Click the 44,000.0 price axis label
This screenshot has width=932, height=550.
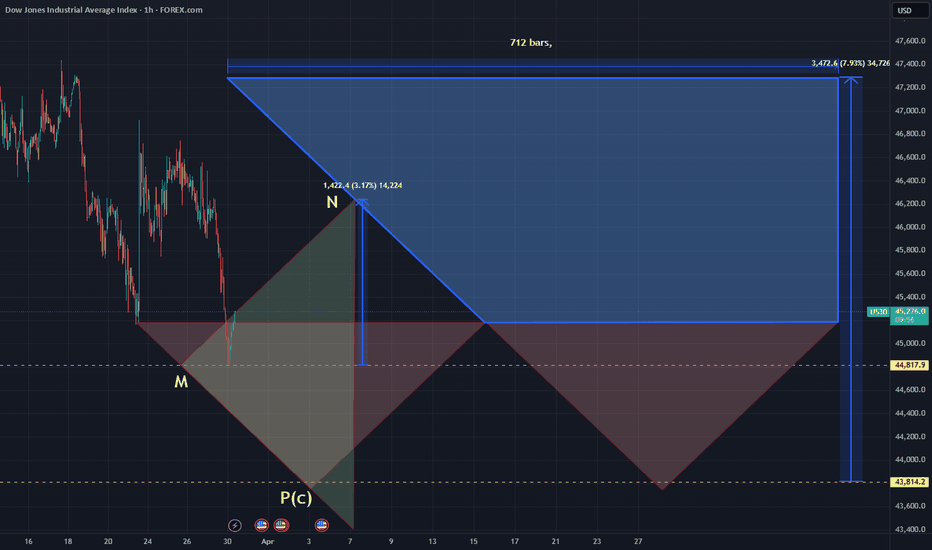click(x=910, y=460)
